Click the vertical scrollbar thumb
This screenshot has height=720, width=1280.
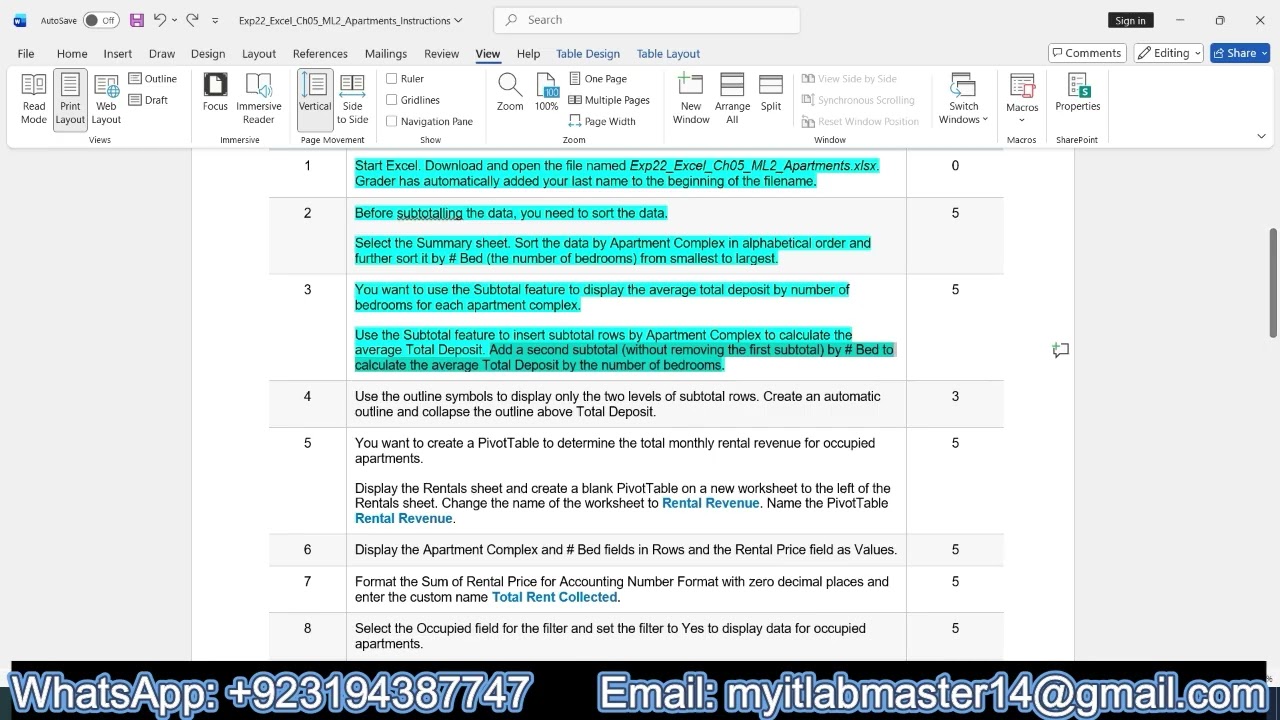point(1273,283)
